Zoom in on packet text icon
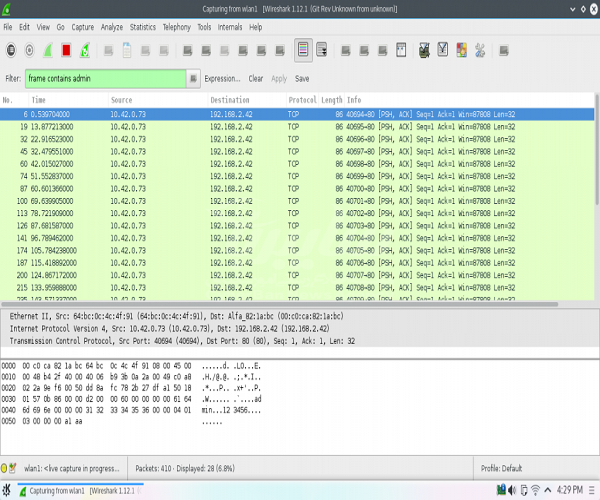Screen dimensions: 600x500 coord(346,50)
